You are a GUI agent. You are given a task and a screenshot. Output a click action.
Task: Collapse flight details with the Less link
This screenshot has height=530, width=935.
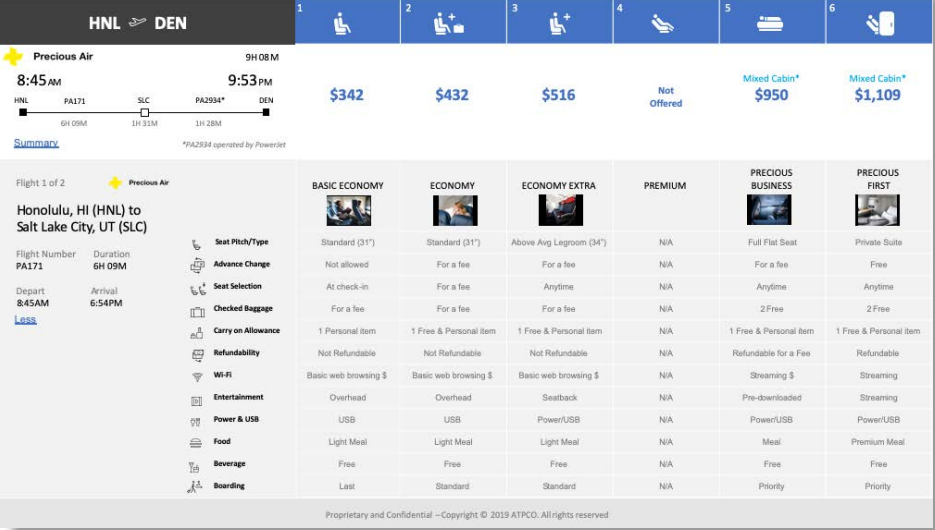point(25,319)
